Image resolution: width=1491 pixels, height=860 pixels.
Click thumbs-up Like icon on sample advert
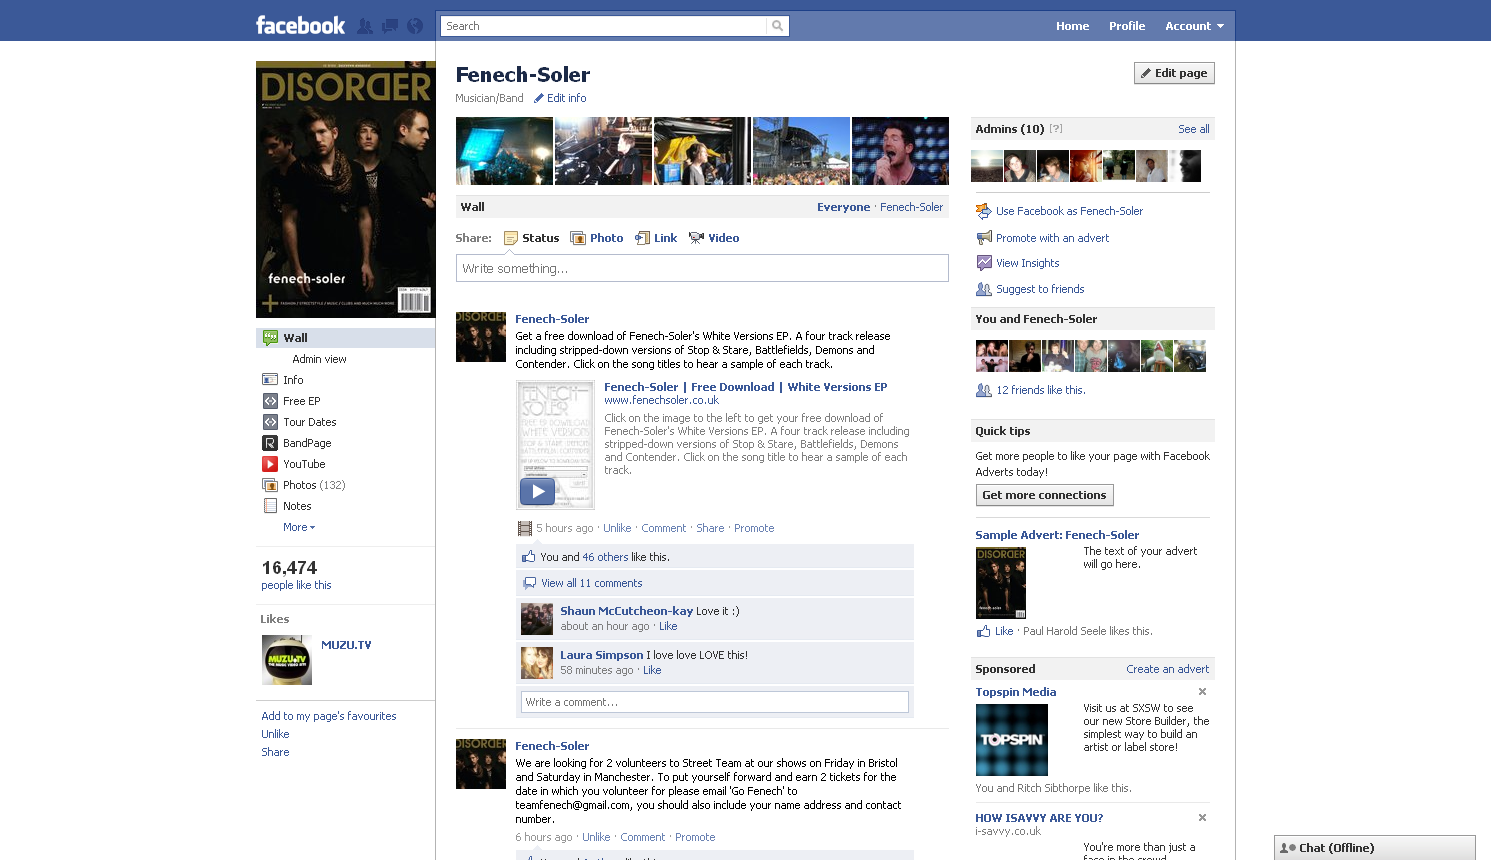pos(983,631)
